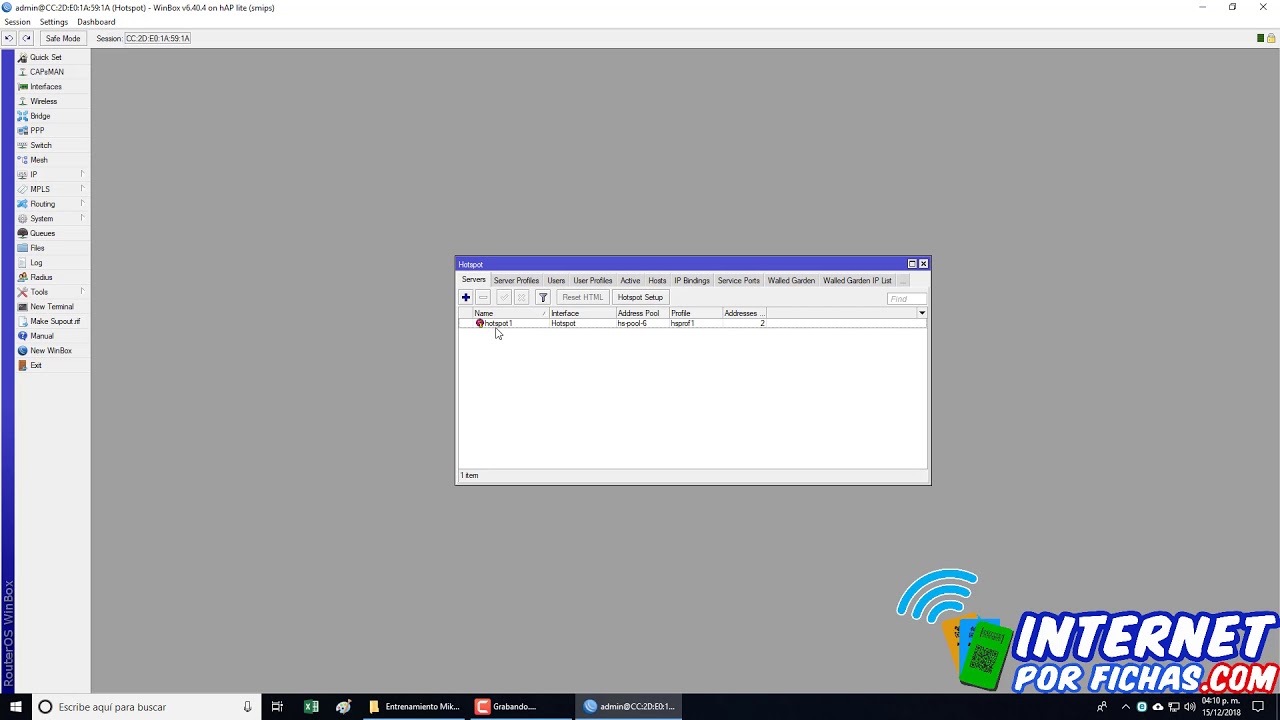This screenshot has height=720, width=1280.
Task: Open PPP in the sidebar
Action: click(x=37, y=130)
